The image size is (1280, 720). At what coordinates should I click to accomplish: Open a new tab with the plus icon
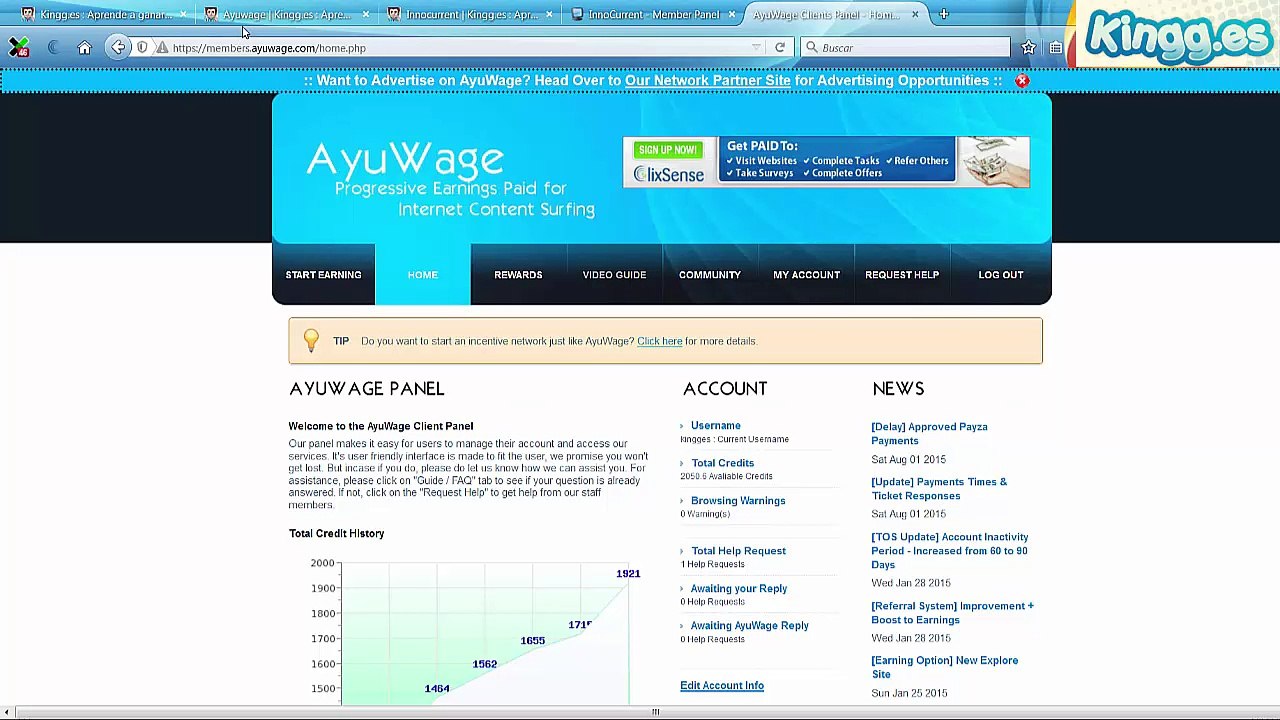(943, 14)
